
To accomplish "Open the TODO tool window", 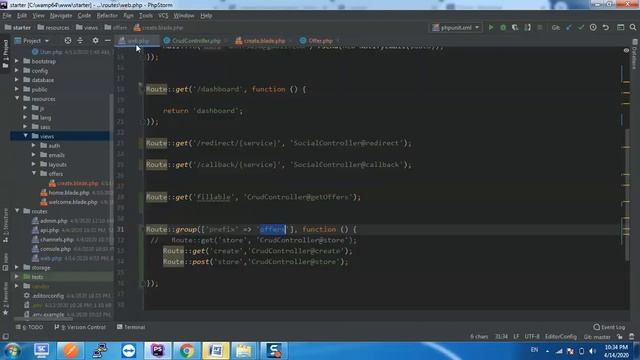I will click(x=29, y=327).
